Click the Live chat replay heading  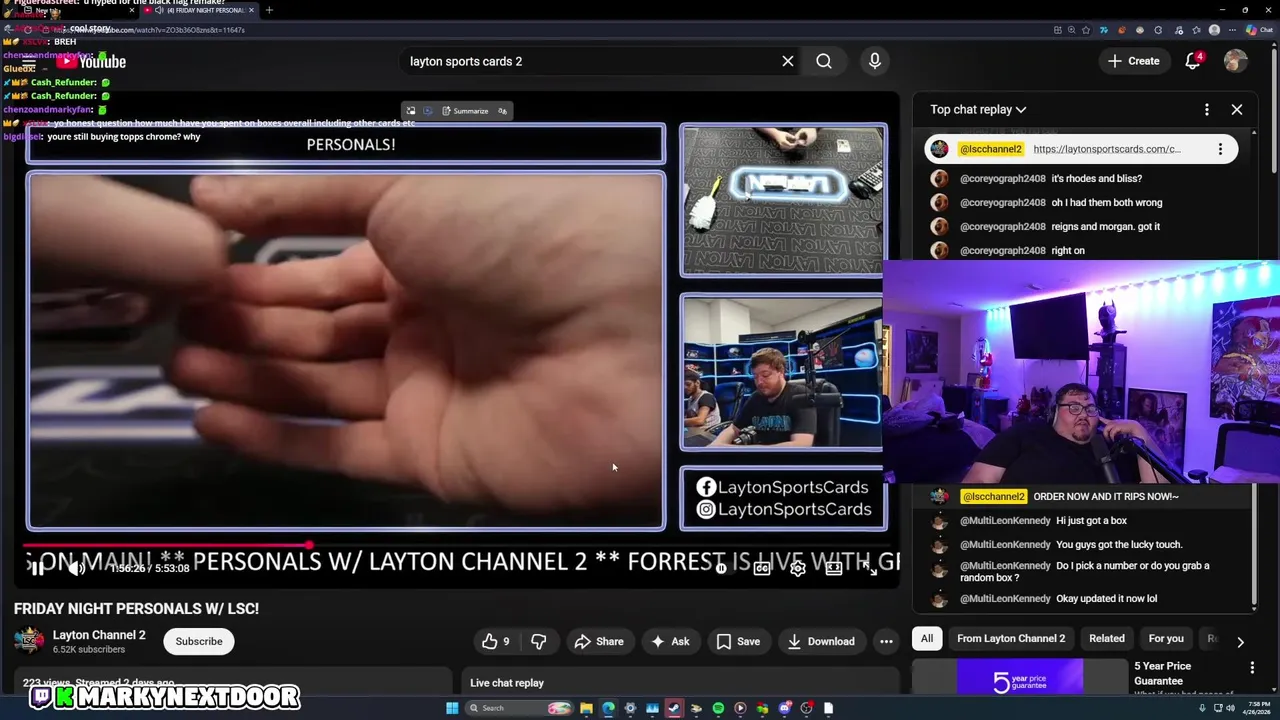(x=507, y=683)
